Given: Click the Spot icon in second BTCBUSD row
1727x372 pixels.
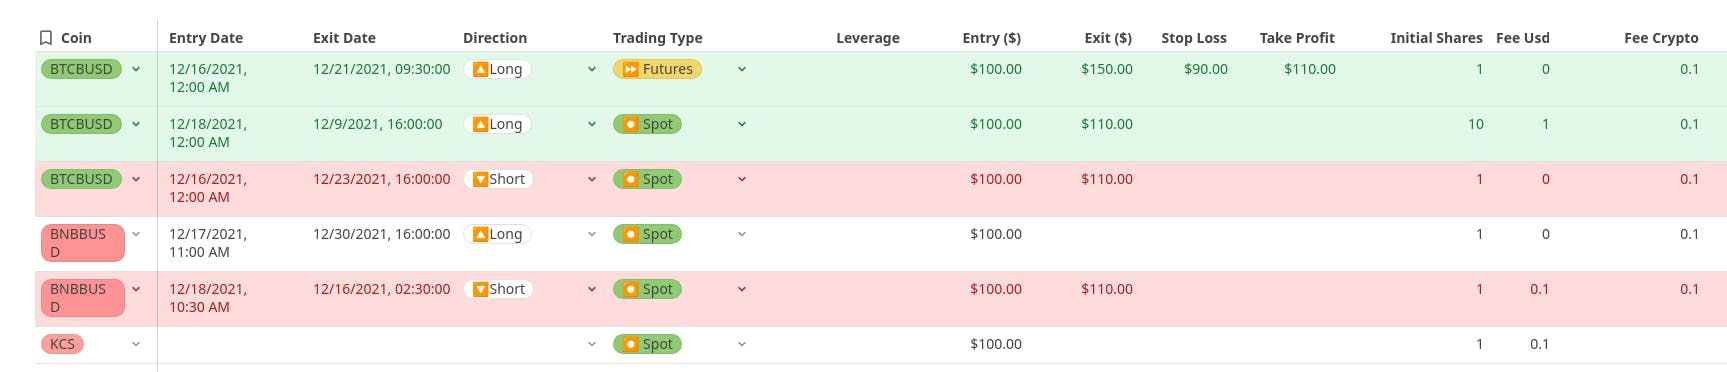Looking at the screenshot, I should pos(630,124).
